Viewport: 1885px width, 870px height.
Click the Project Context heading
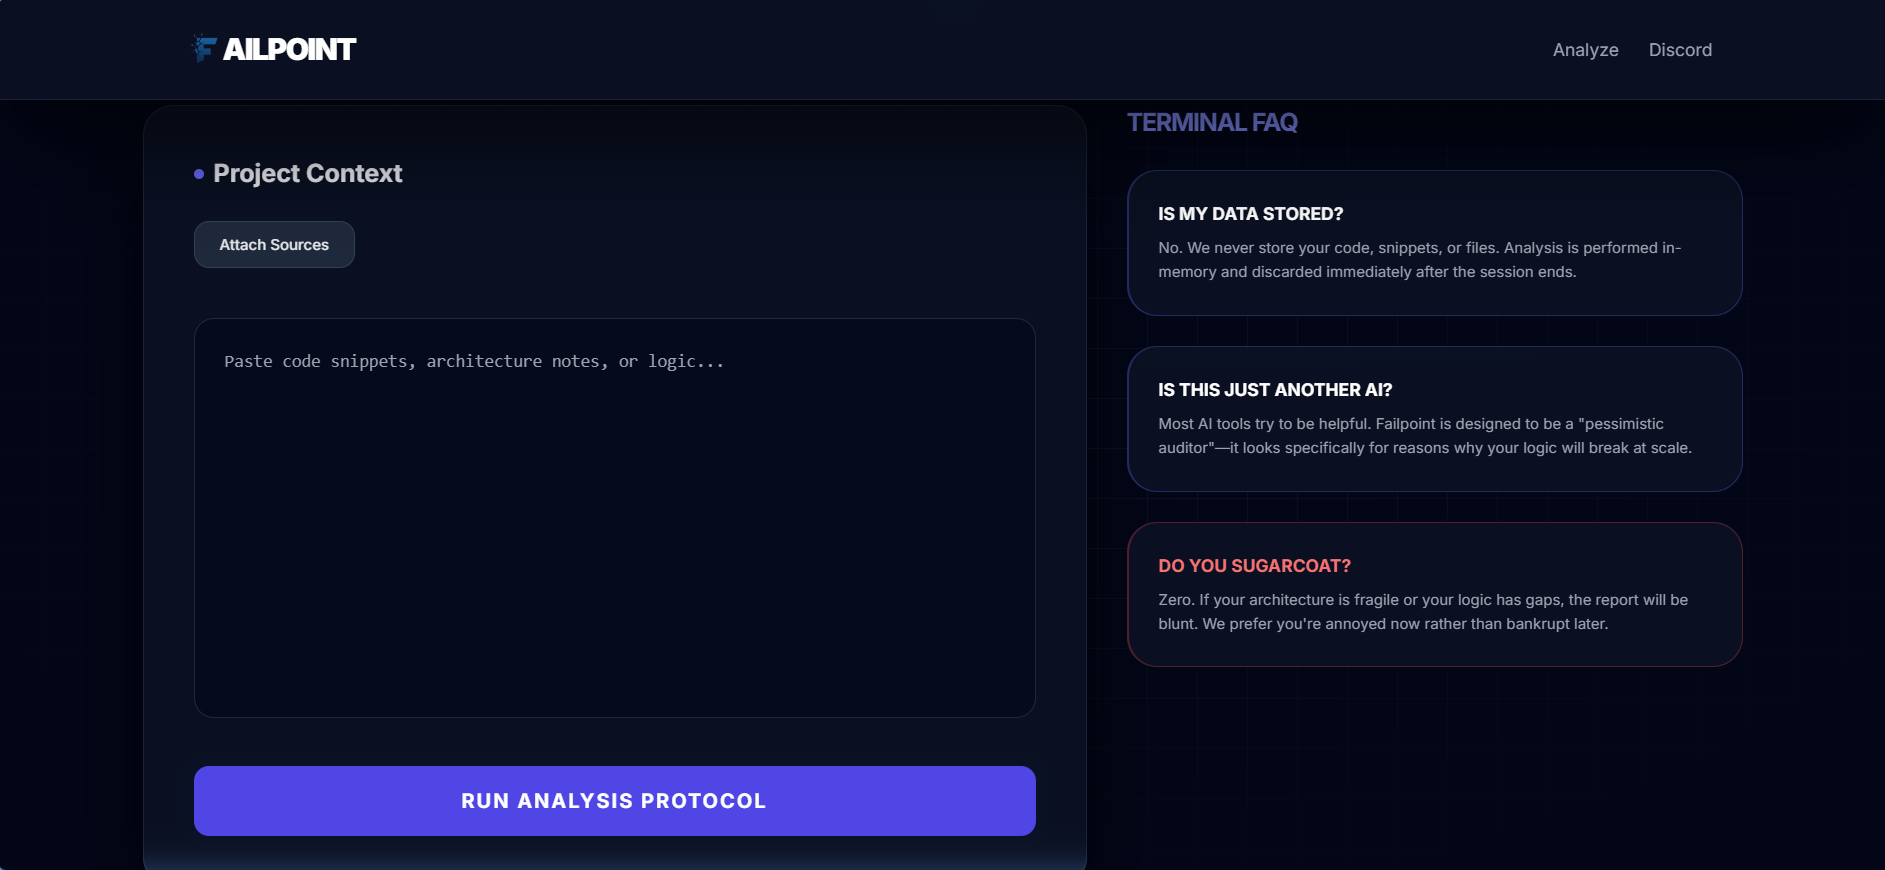click(306, 173)
